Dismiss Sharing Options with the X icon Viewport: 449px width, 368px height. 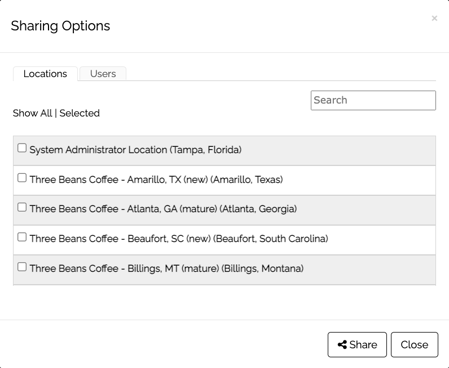tap(434, 18)
